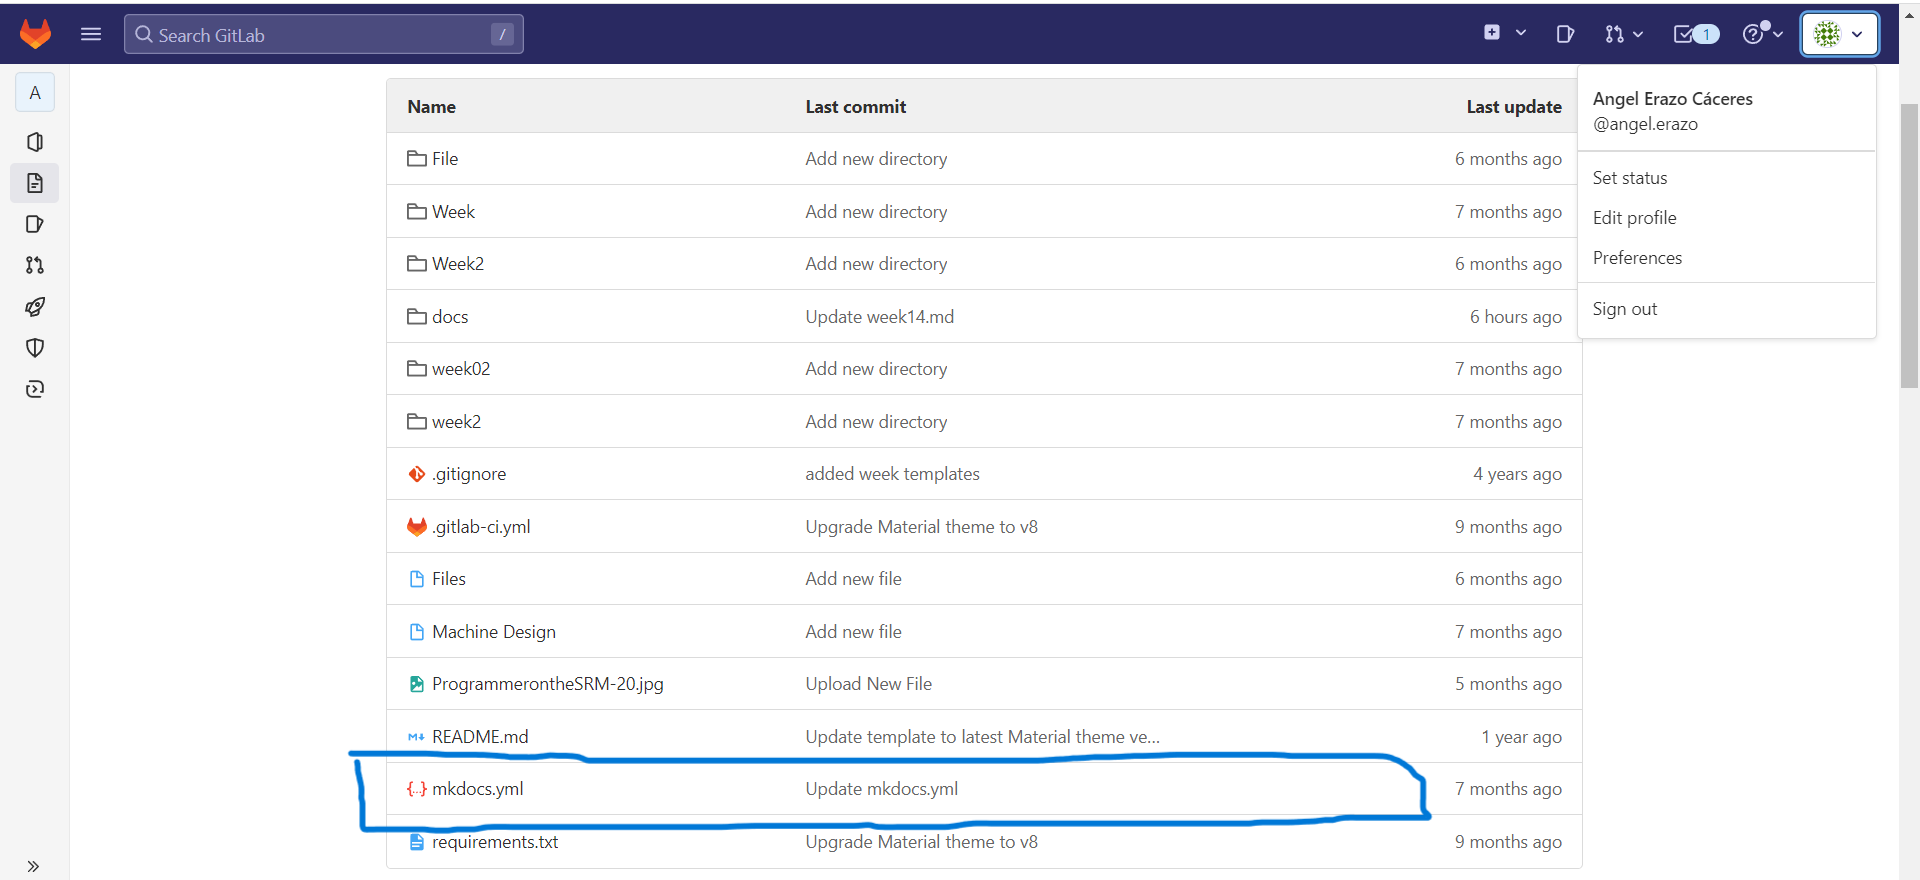Click the project avatar letter A
1920x880 pixels.
[35, 93]
